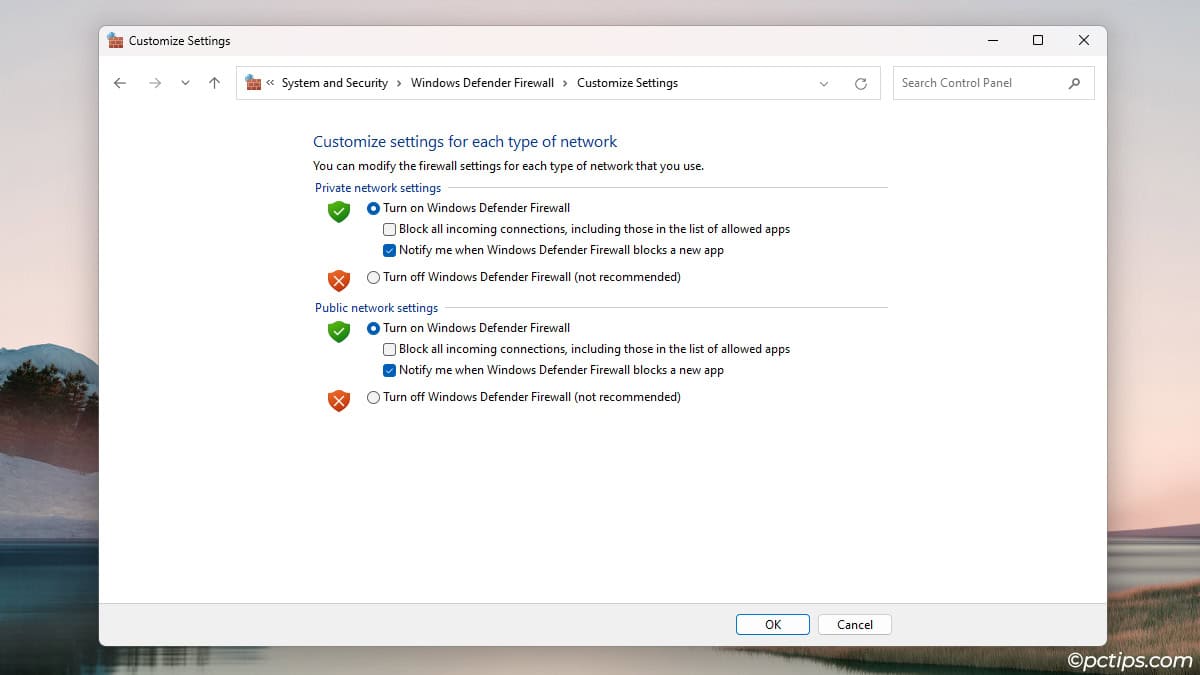Image resolution: width=1200 pixels, height=675 pixels.
Task: Click the red shield under Public network settings
Action: point(337,400)
